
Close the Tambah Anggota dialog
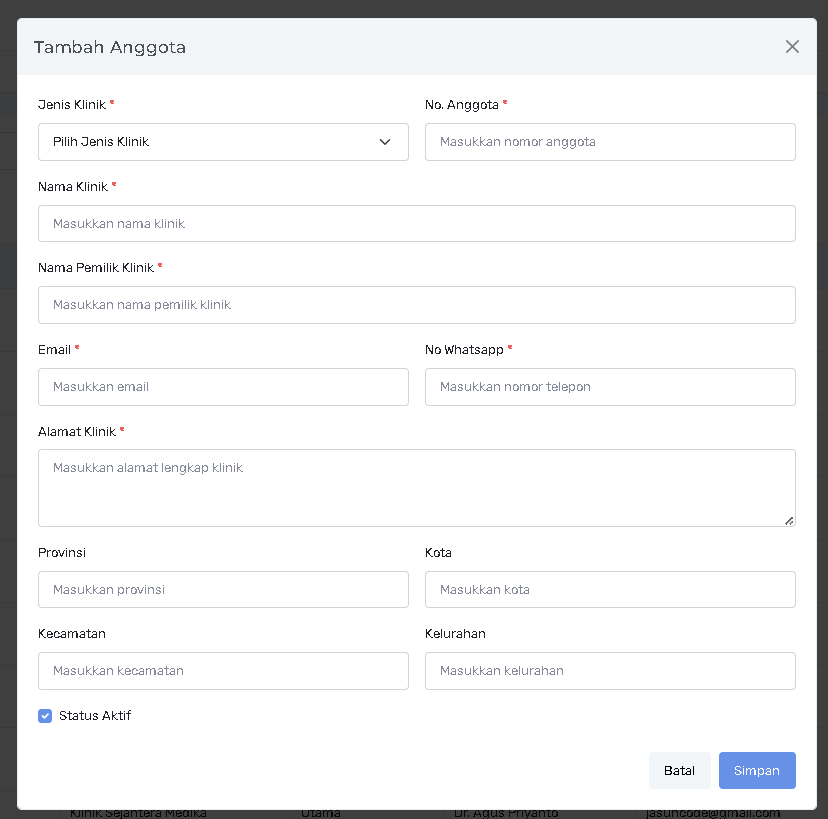(792, 47)
